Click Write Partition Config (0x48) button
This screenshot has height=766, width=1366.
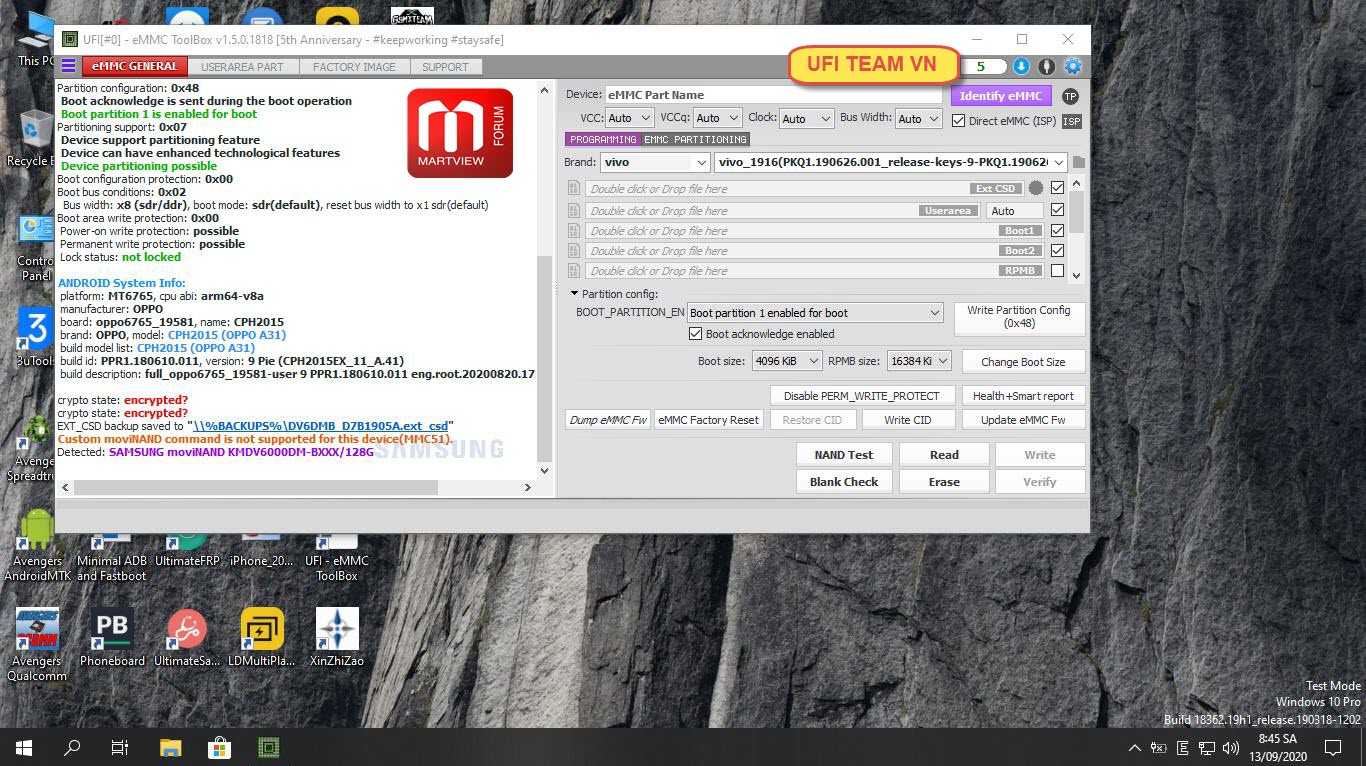tap(1019, 317)
